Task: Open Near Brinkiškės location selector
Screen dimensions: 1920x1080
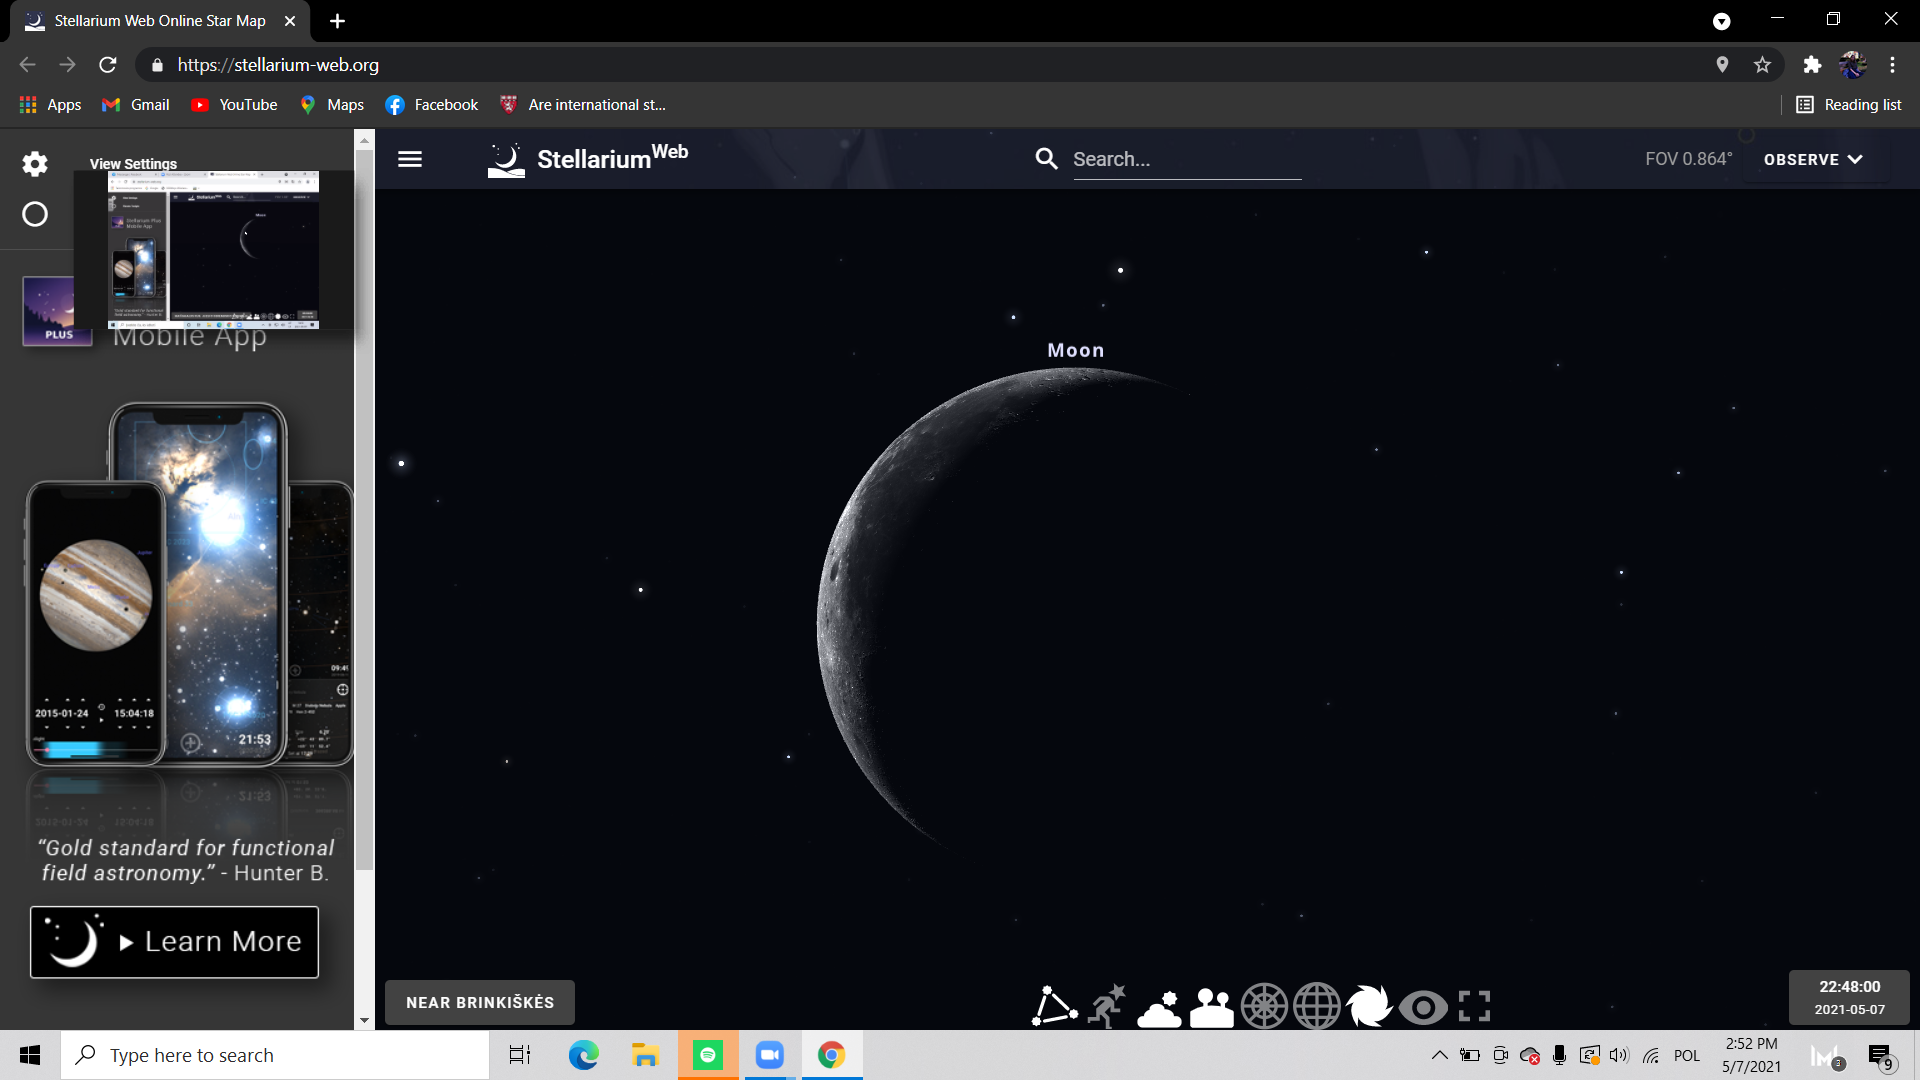Action: pos(480,1002)
